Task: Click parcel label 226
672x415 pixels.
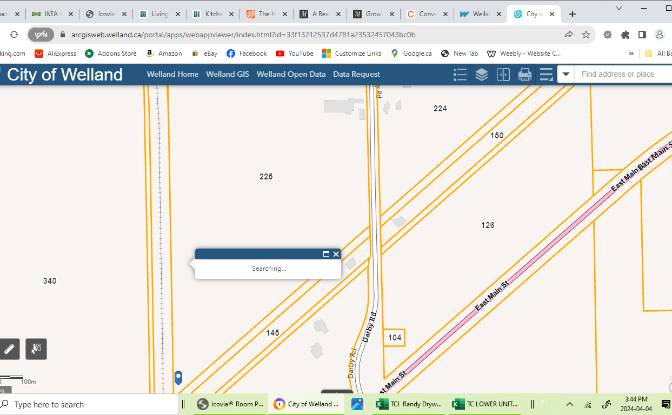Action: click(x=266, y=176)
